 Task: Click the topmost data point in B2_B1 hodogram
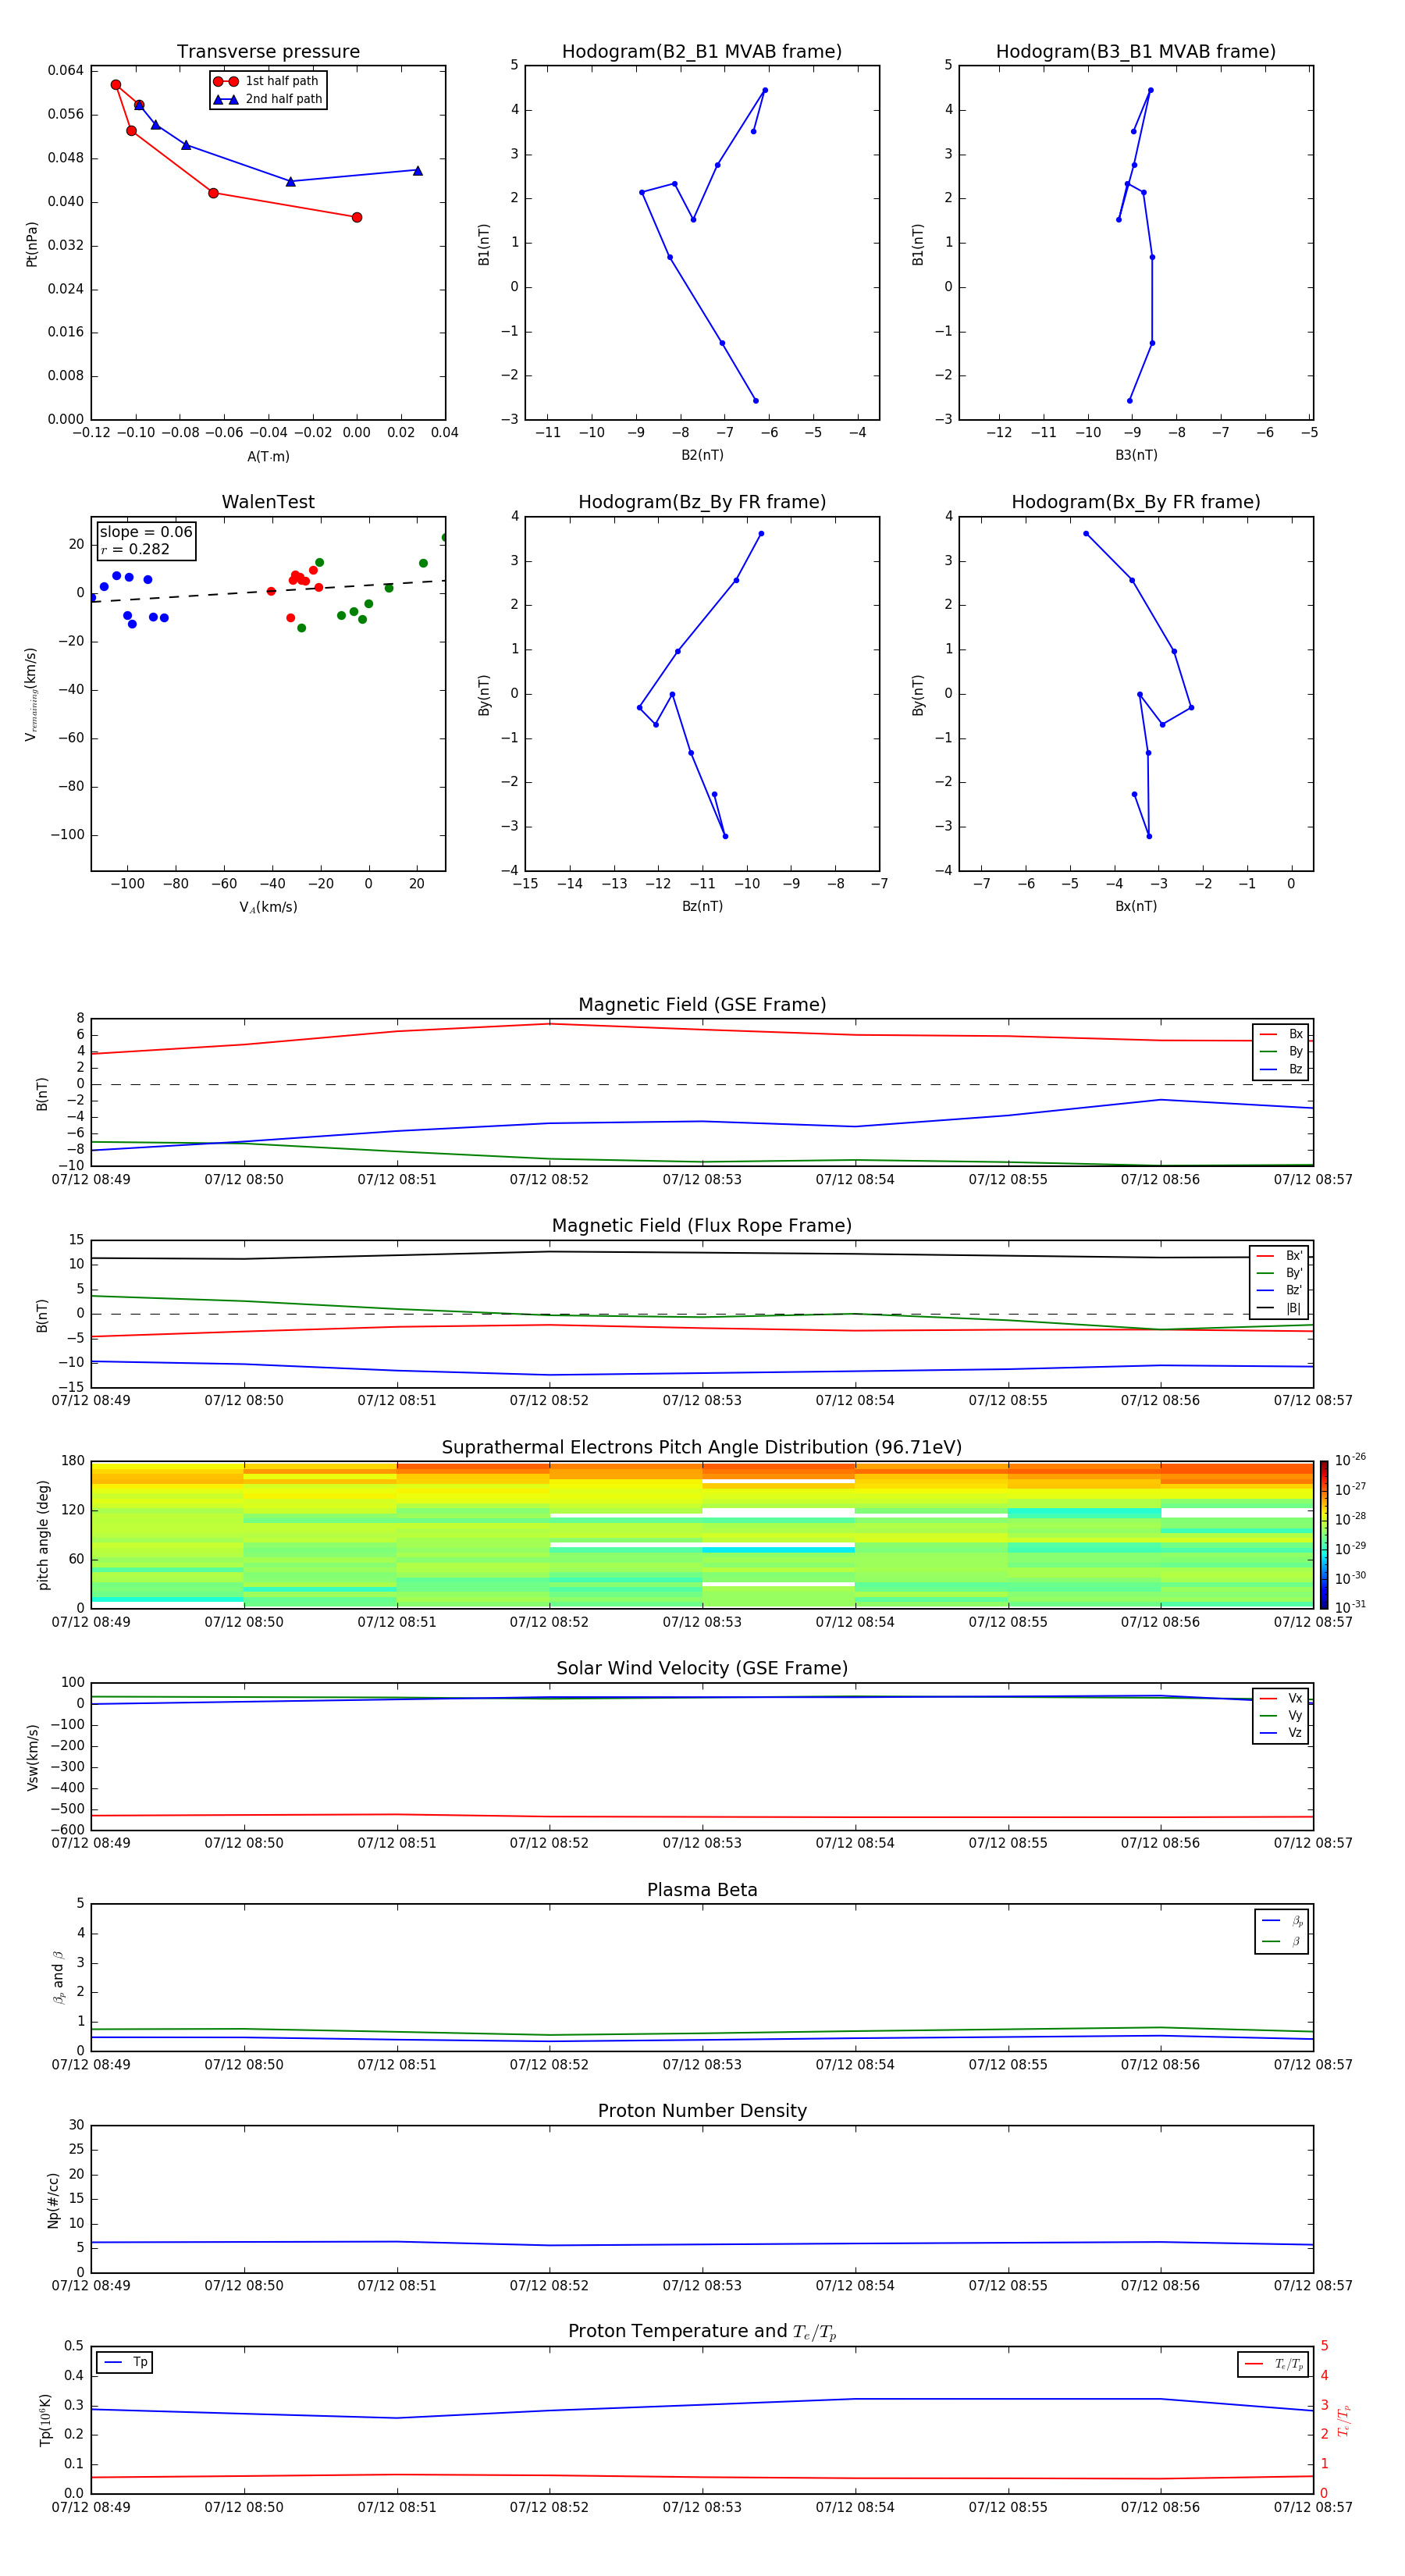pos(765,90)
